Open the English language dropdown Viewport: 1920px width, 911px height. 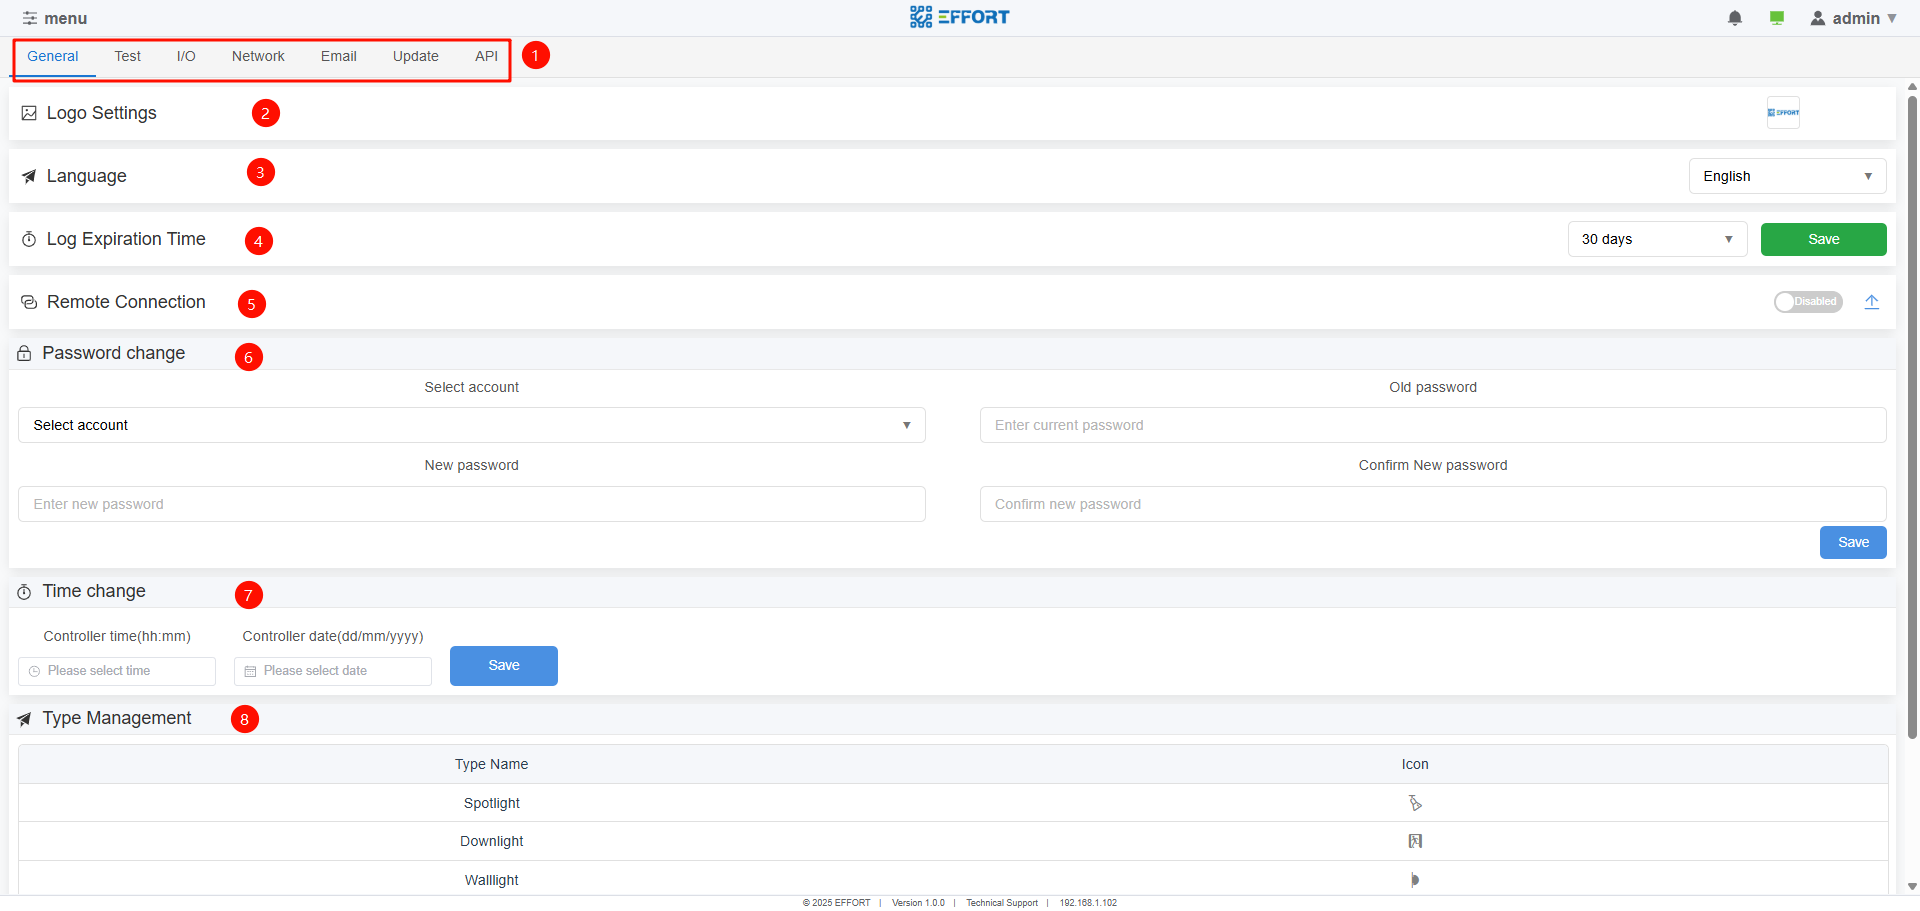[x=1787, y=176]
